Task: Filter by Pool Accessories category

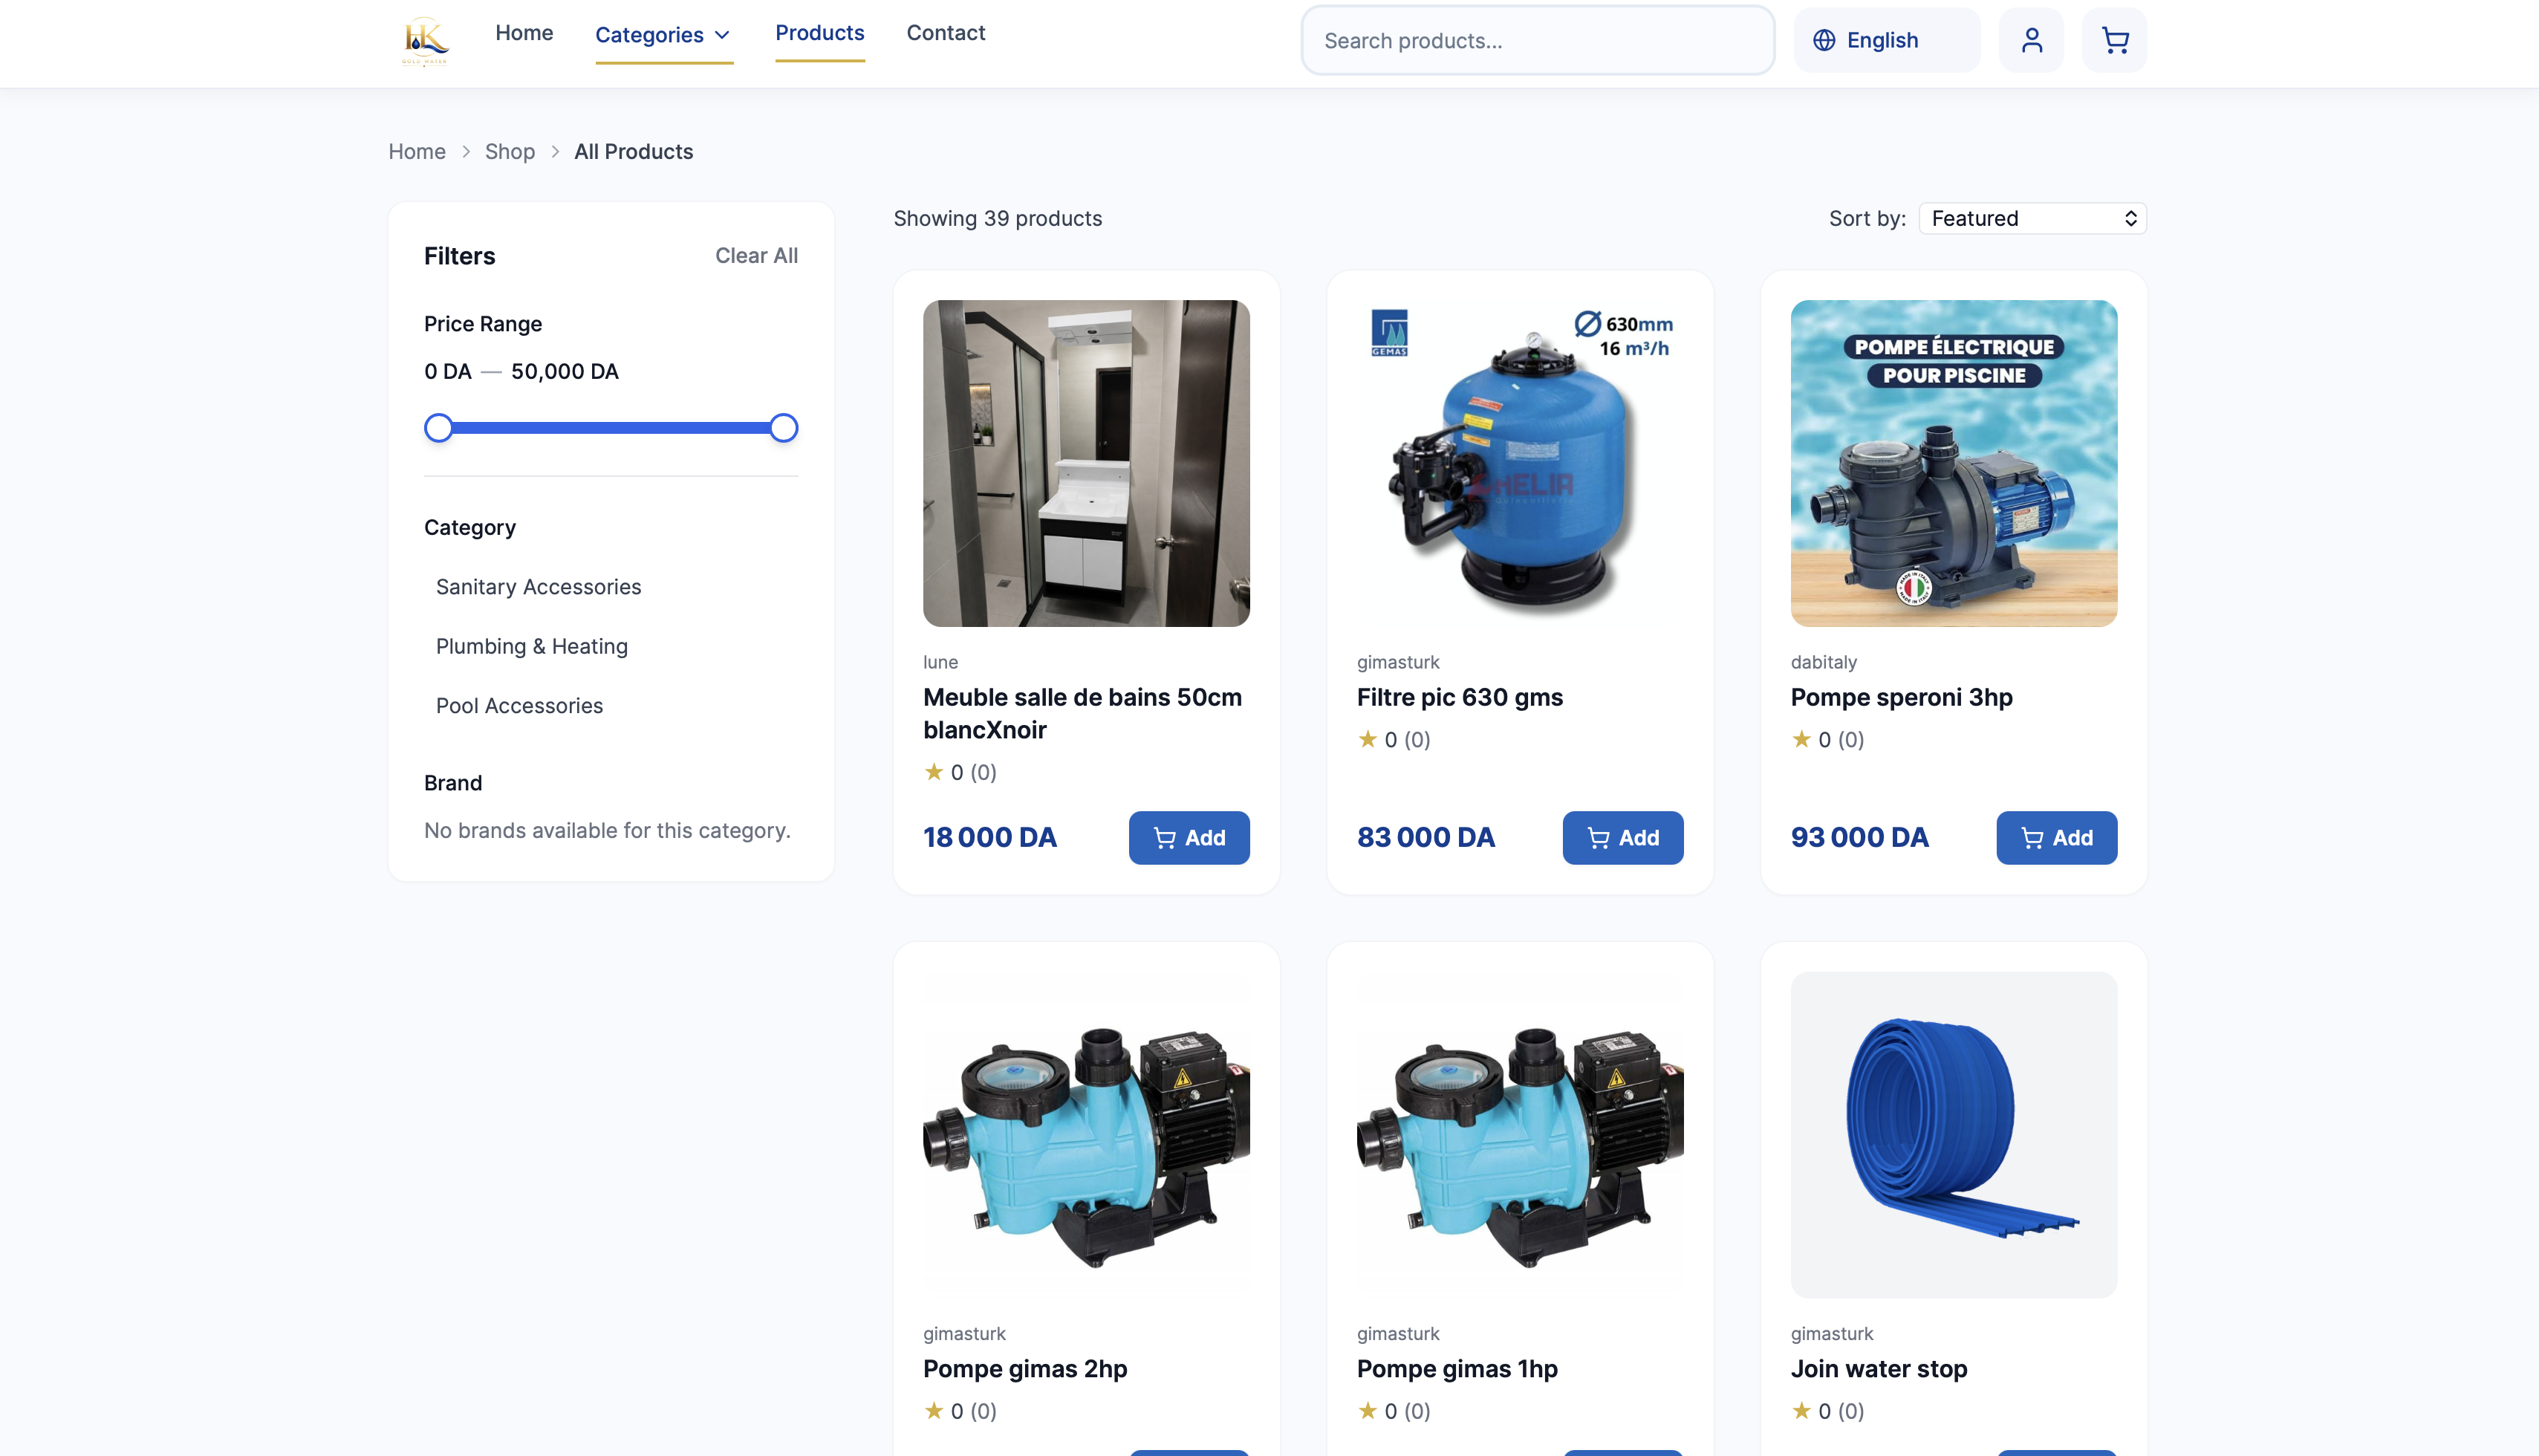Action: coord(519,706)
